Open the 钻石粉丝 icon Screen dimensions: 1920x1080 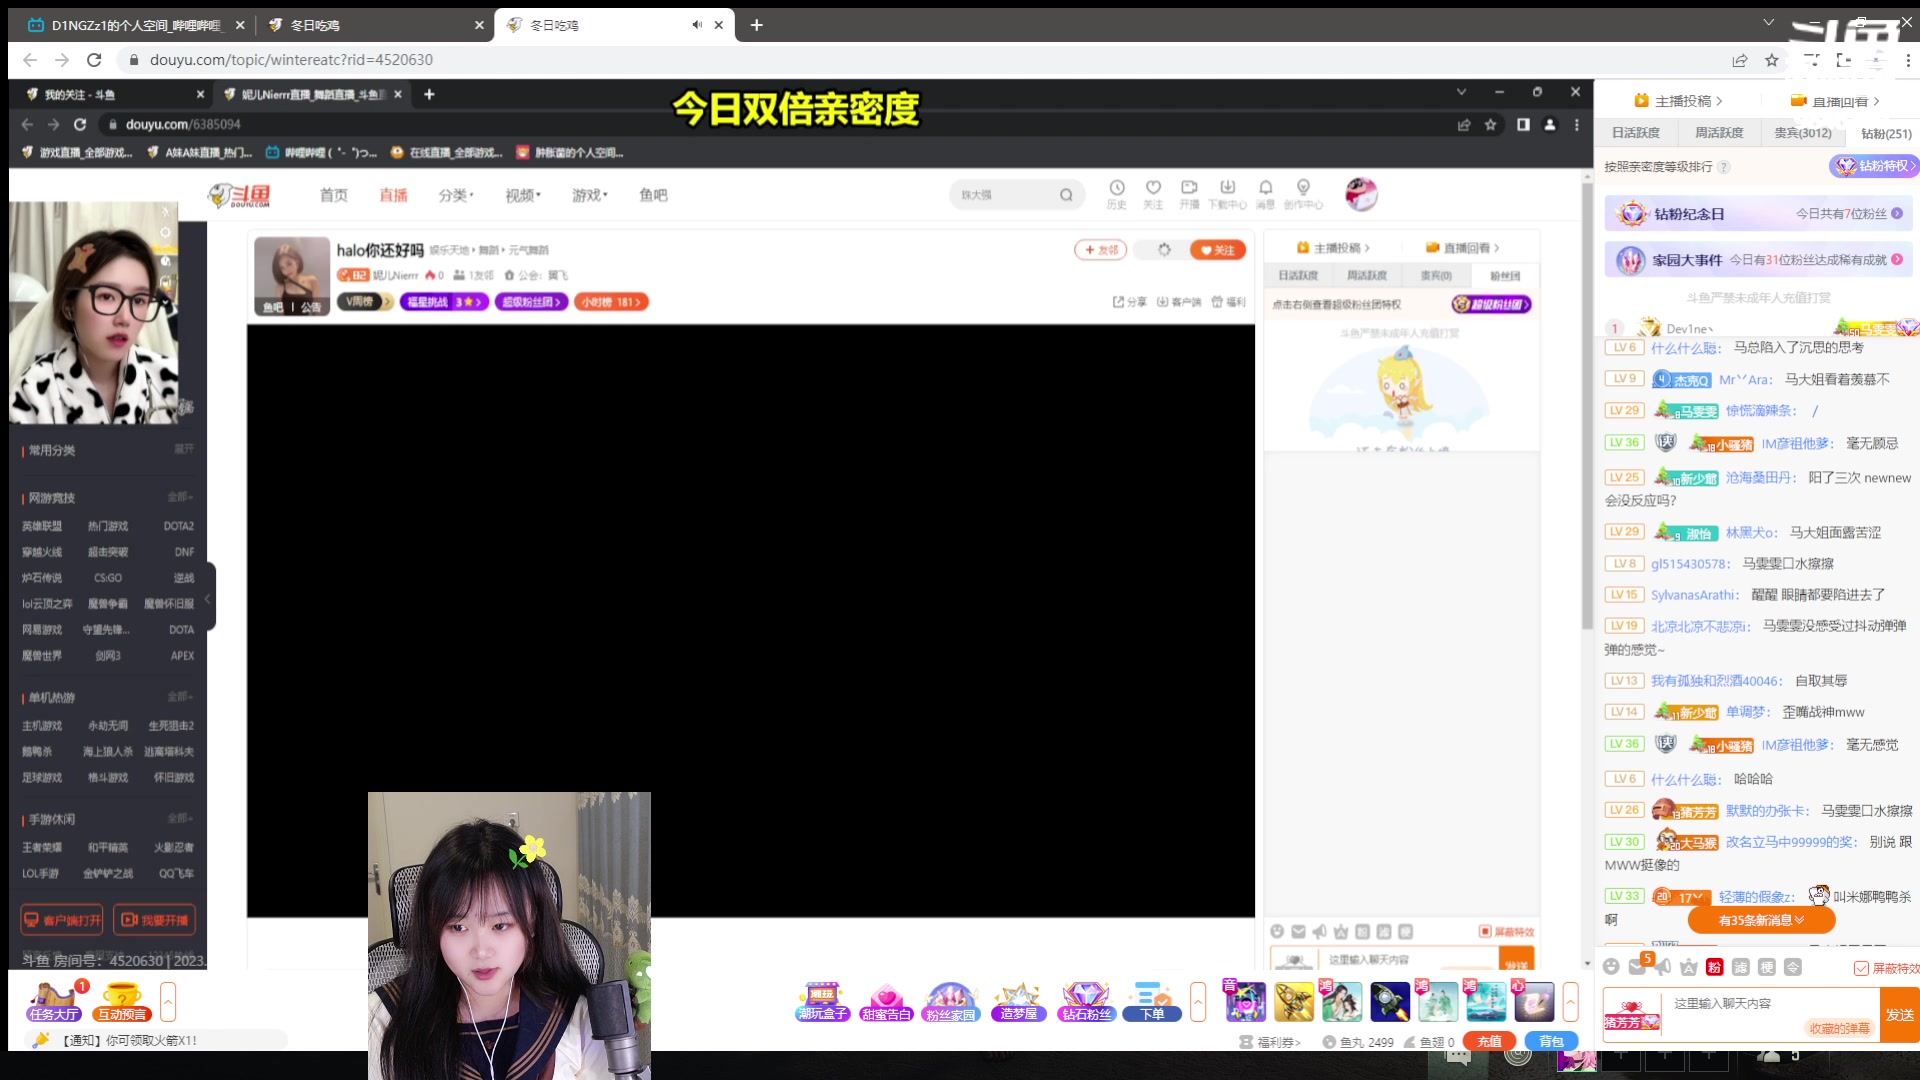1086,1002
